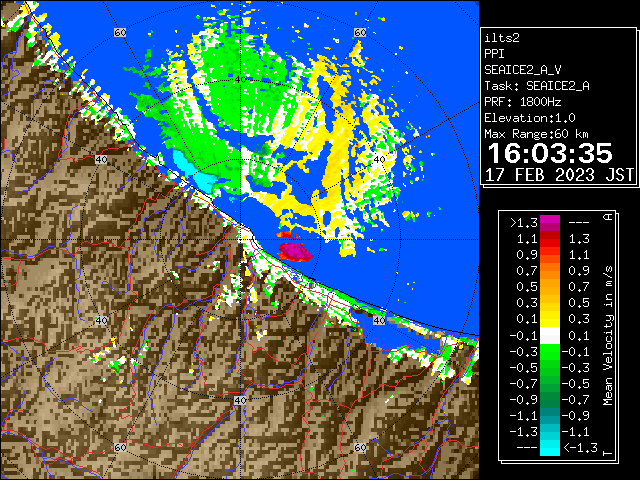Click the '60' range label in map's lower-right

pos(360,447)
